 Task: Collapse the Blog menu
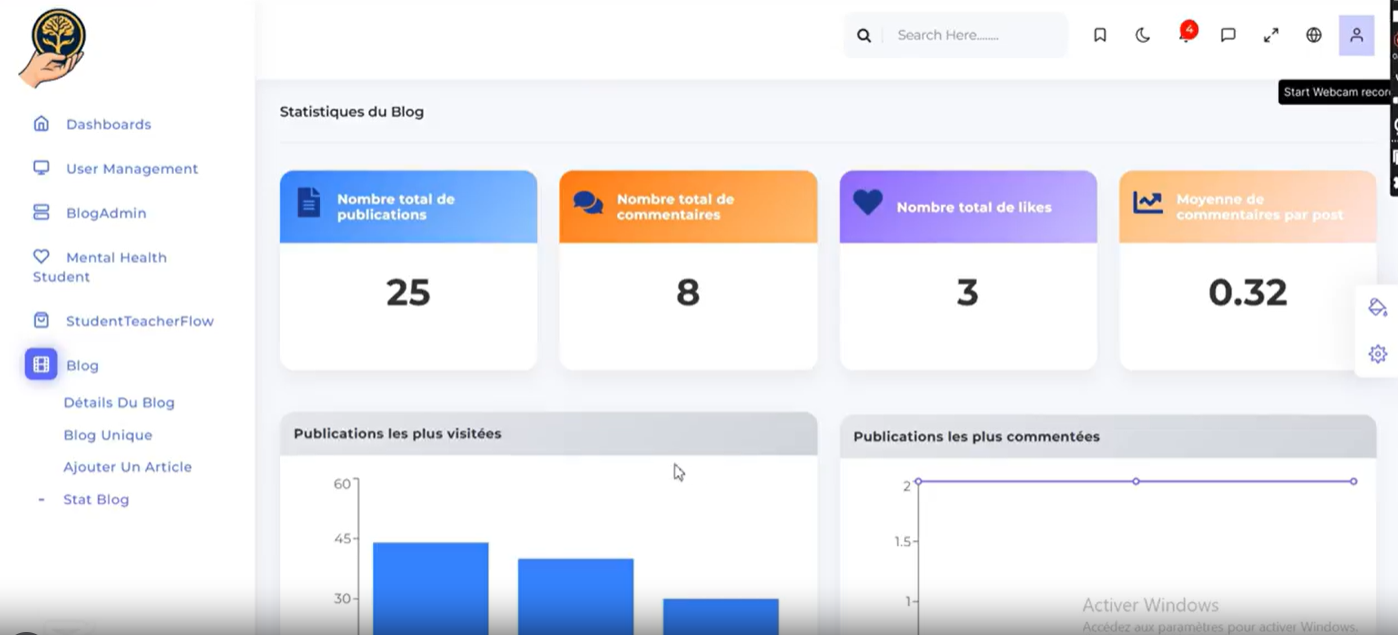[x=82, y=366]
